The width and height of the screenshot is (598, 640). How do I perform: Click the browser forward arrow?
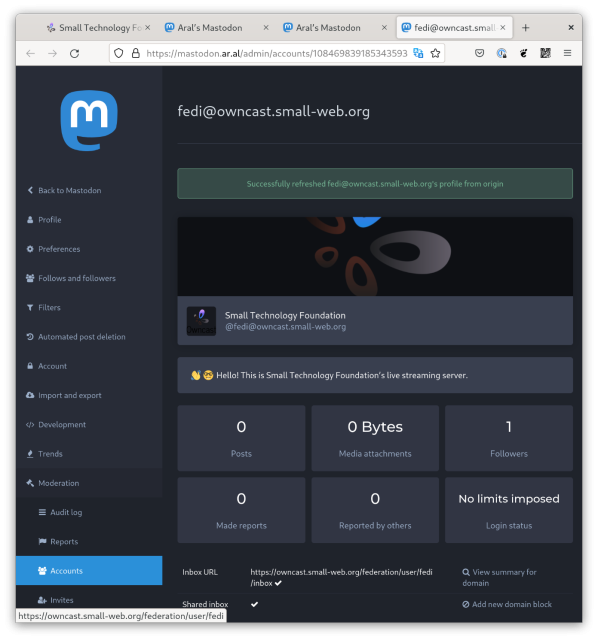click(52, 53)
